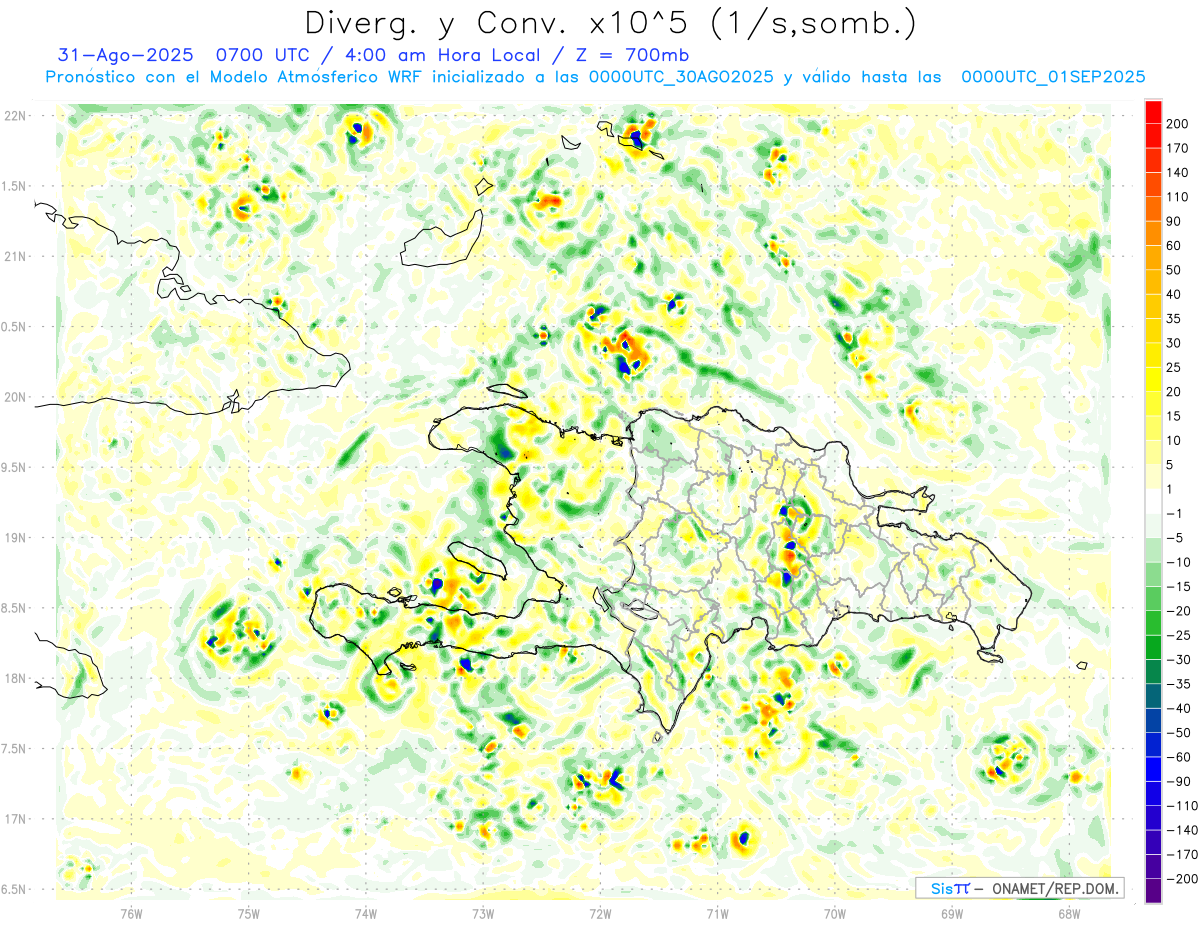Click the legend value '60'

[x=1174, y=246]
